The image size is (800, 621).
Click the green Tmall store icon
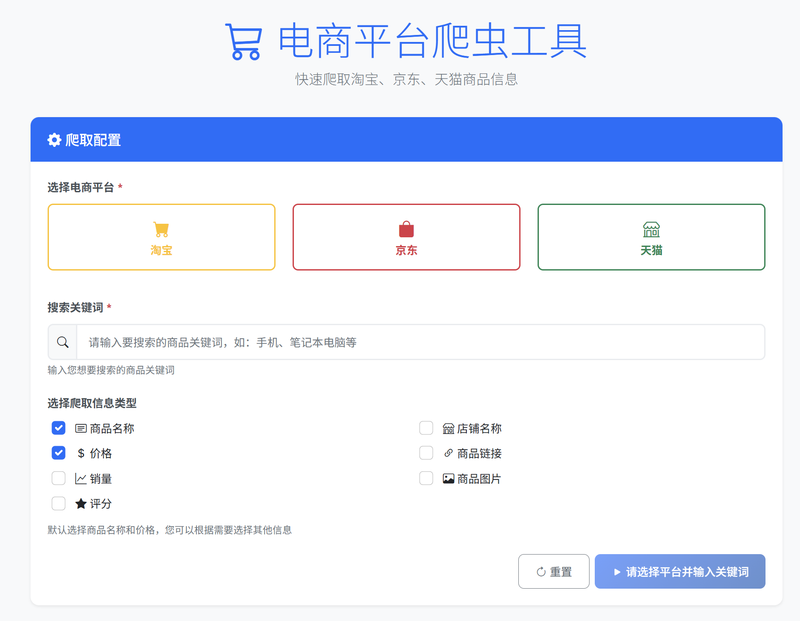pos(651,230)
